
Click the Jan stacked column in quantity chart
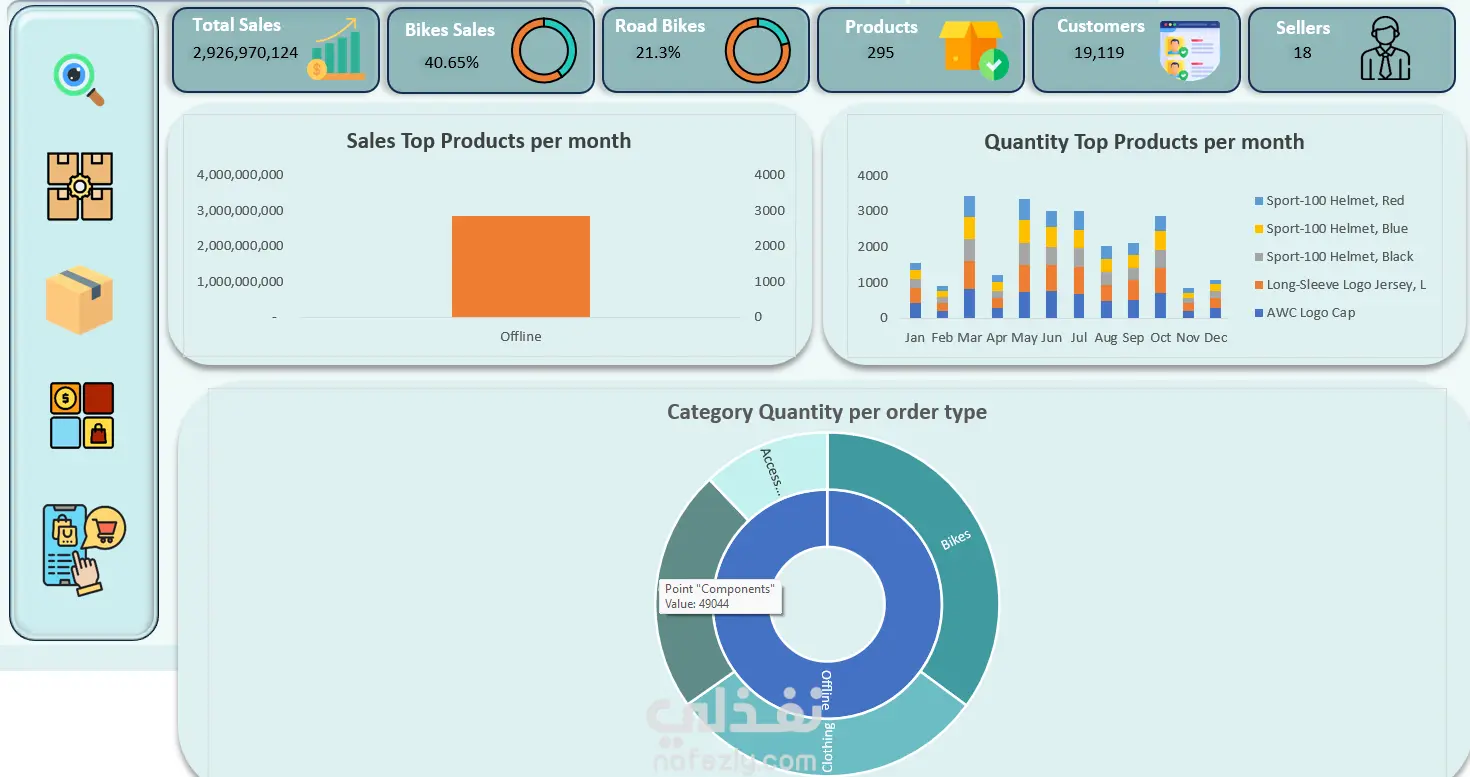[915, 291]
